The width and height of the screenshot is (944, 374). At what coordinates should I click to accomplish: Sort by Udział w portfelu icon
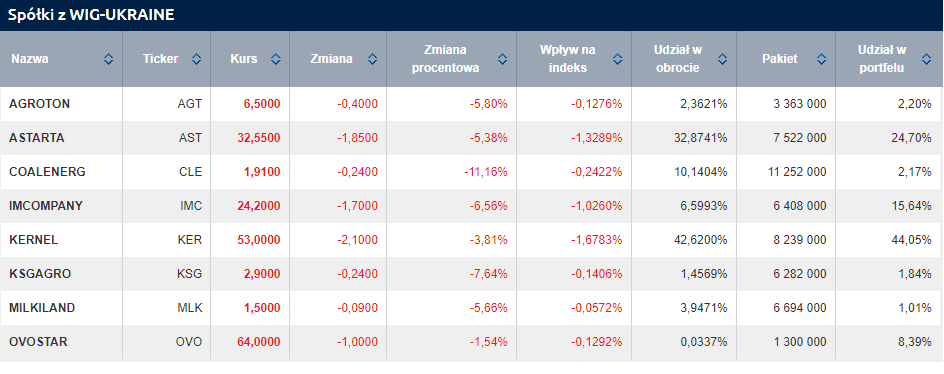point(927,59)
